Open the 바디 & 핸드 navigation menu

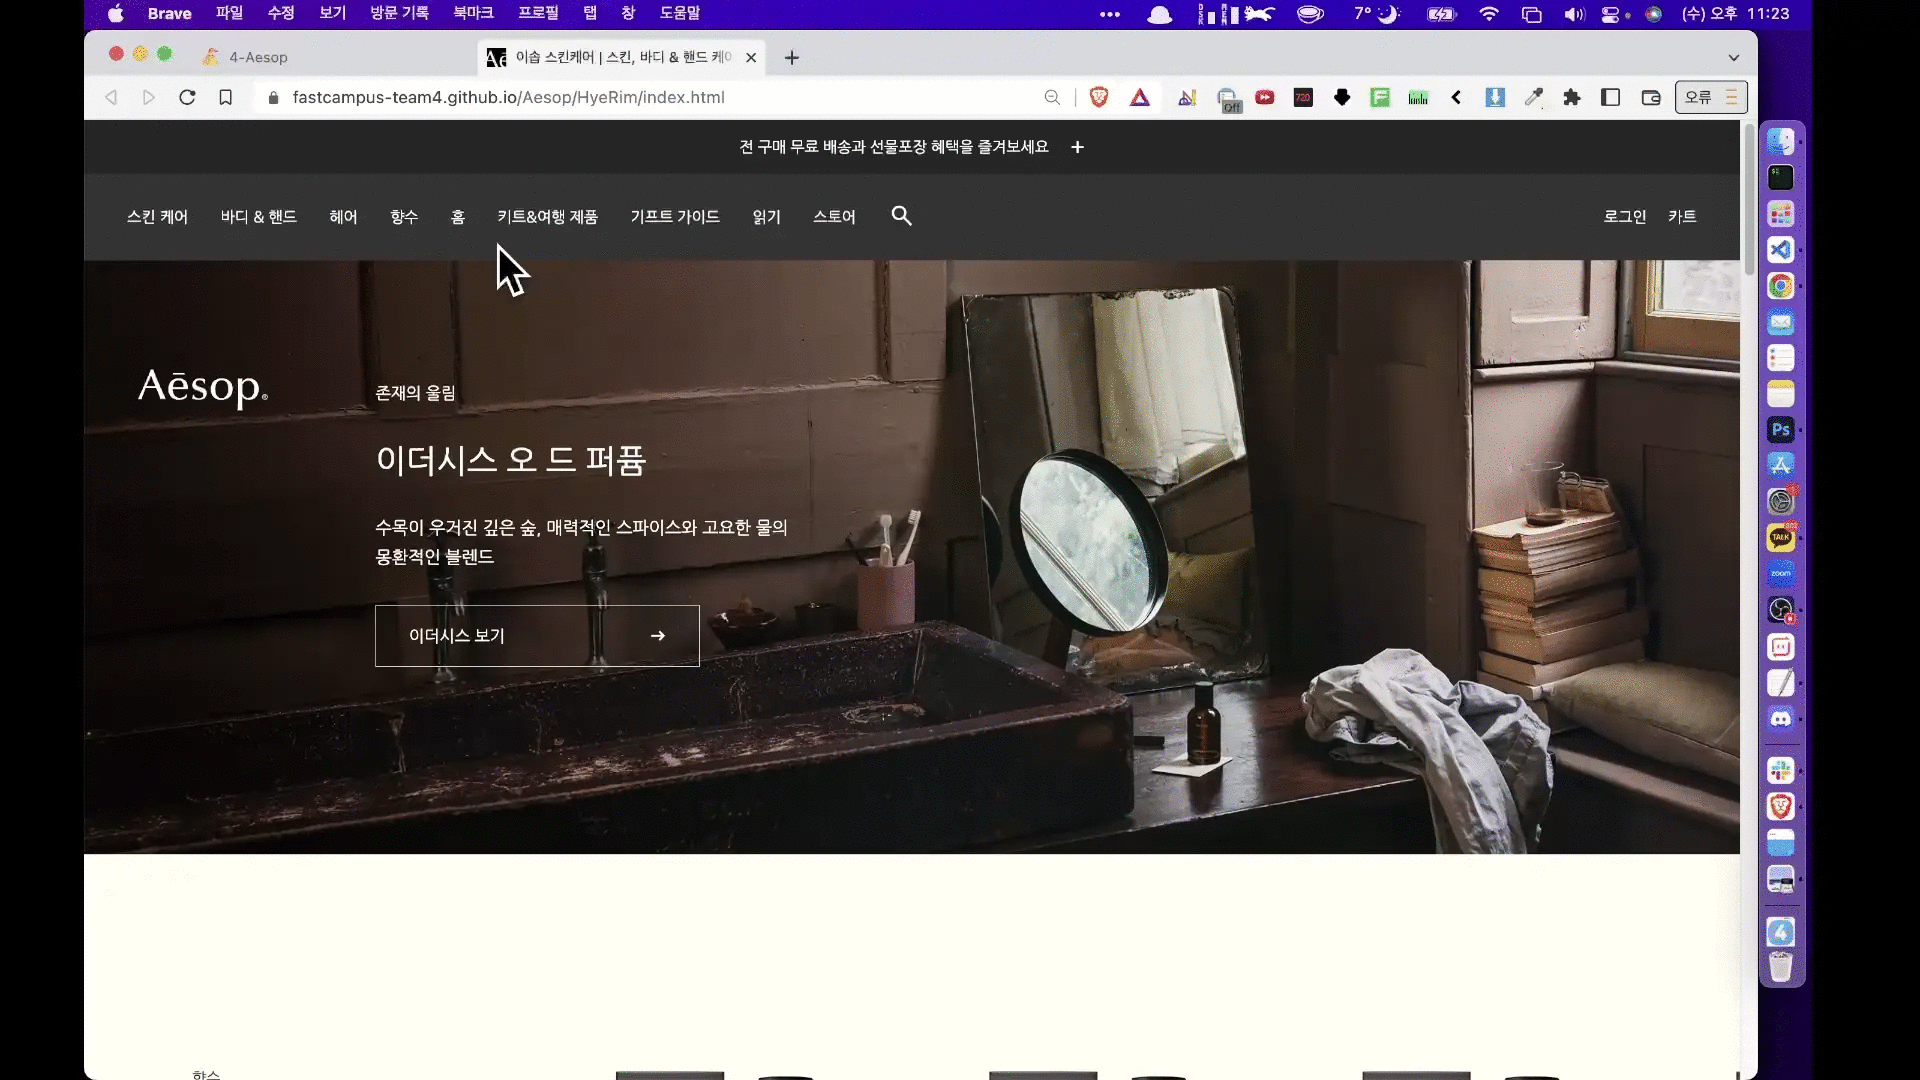pyautogui.click(x=259, y=217)
